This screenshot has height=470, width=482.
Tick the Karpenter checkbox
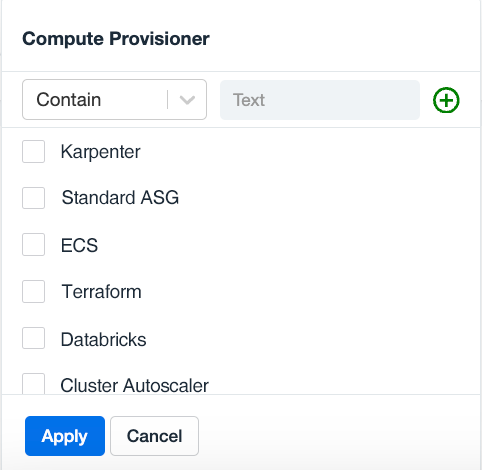(33, 151)
